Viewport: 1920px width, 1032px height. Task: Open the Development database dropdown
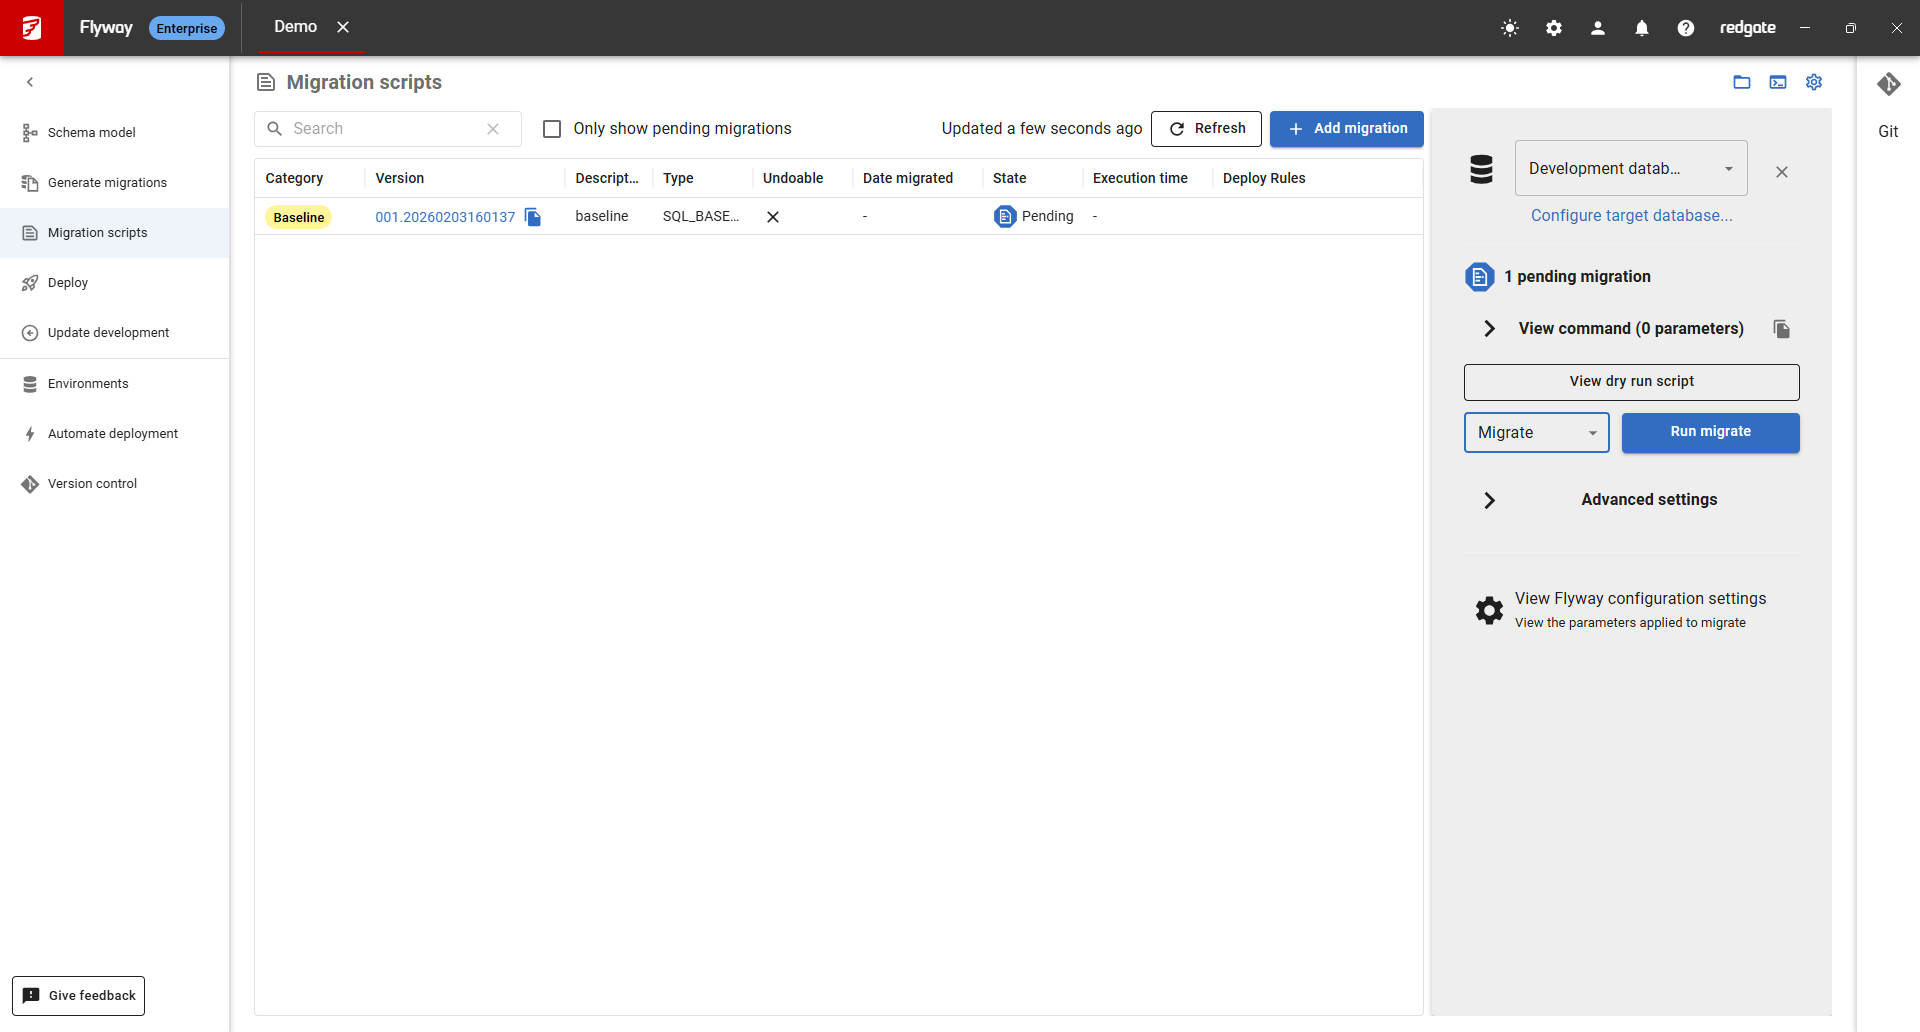point(1631,168)
